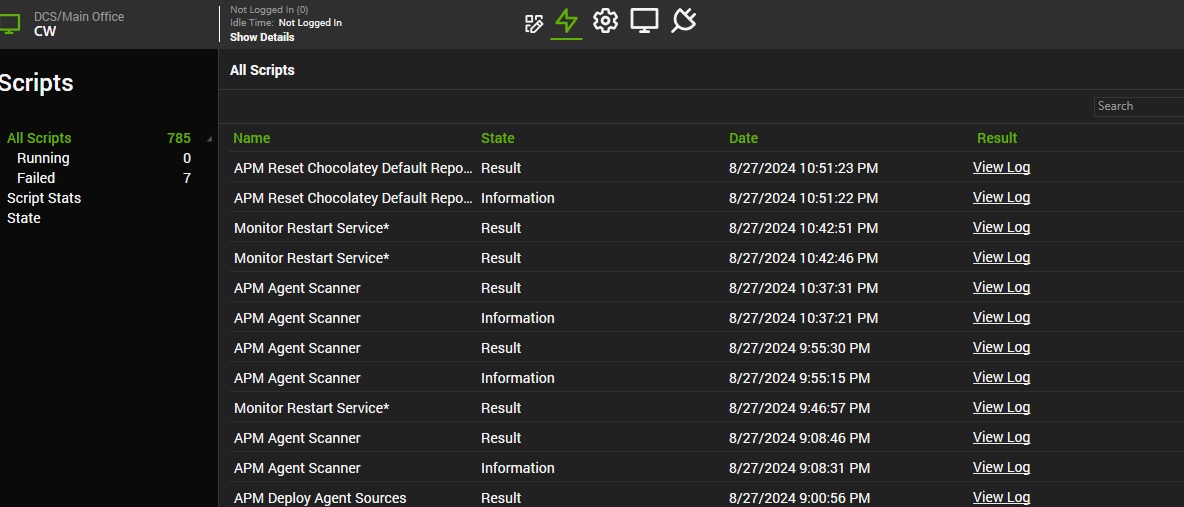Screen dimensions: 1184x507
Task: Sort by the Date column header
Action: [743, 138]
